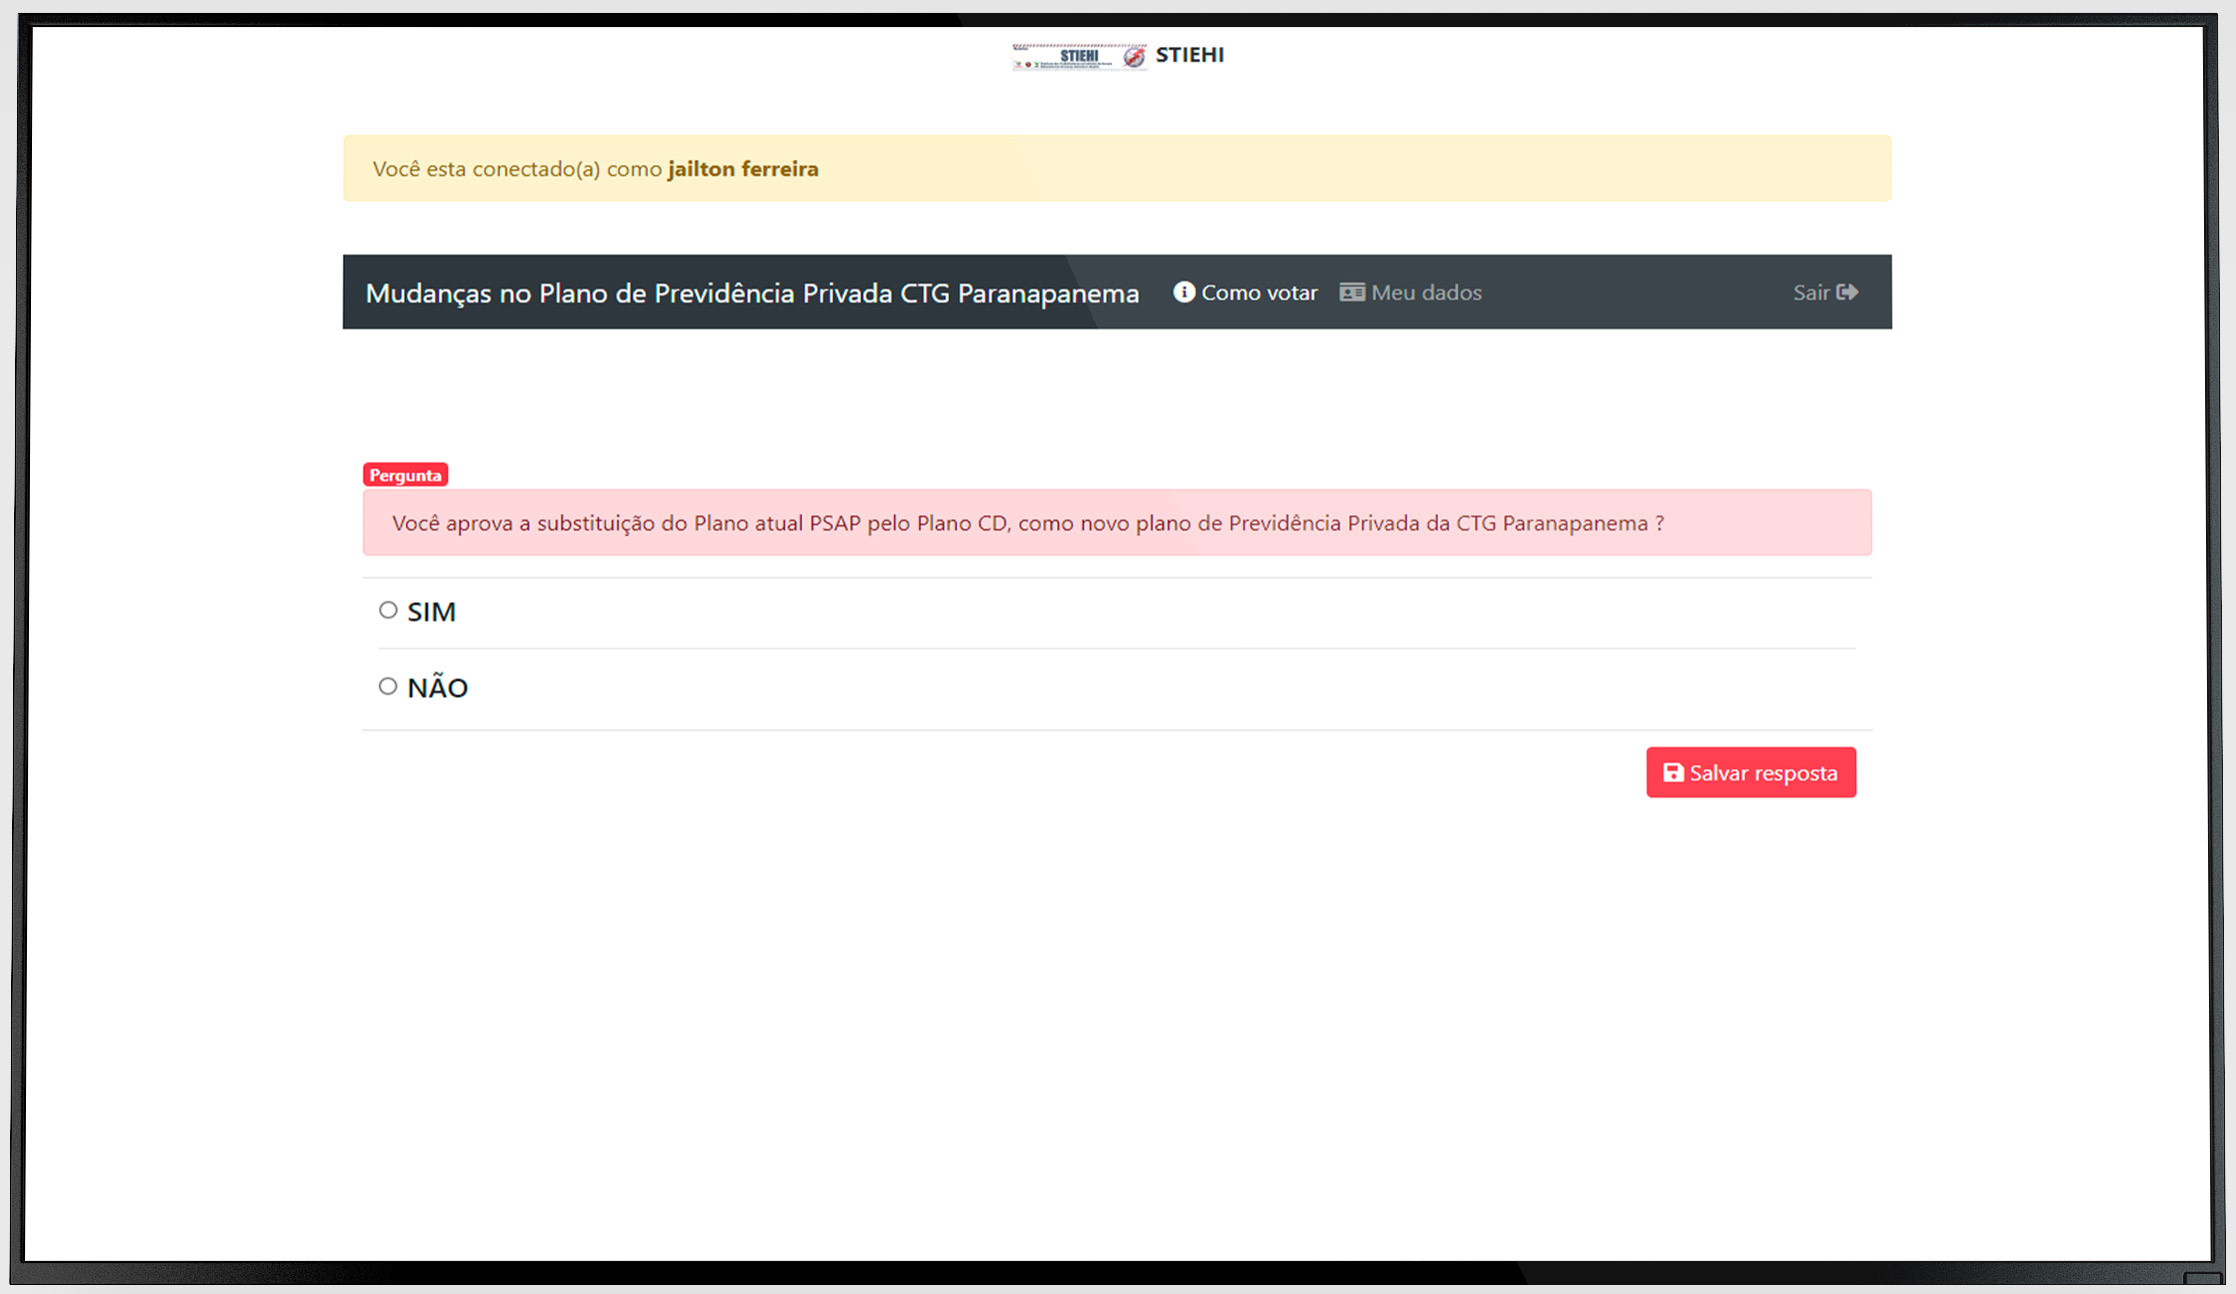Screen dimensions: 2236x1294
Task: Click the floppy disk icon on Salvar resposta
Action: pyautogui.click(x=1673, y=772)
